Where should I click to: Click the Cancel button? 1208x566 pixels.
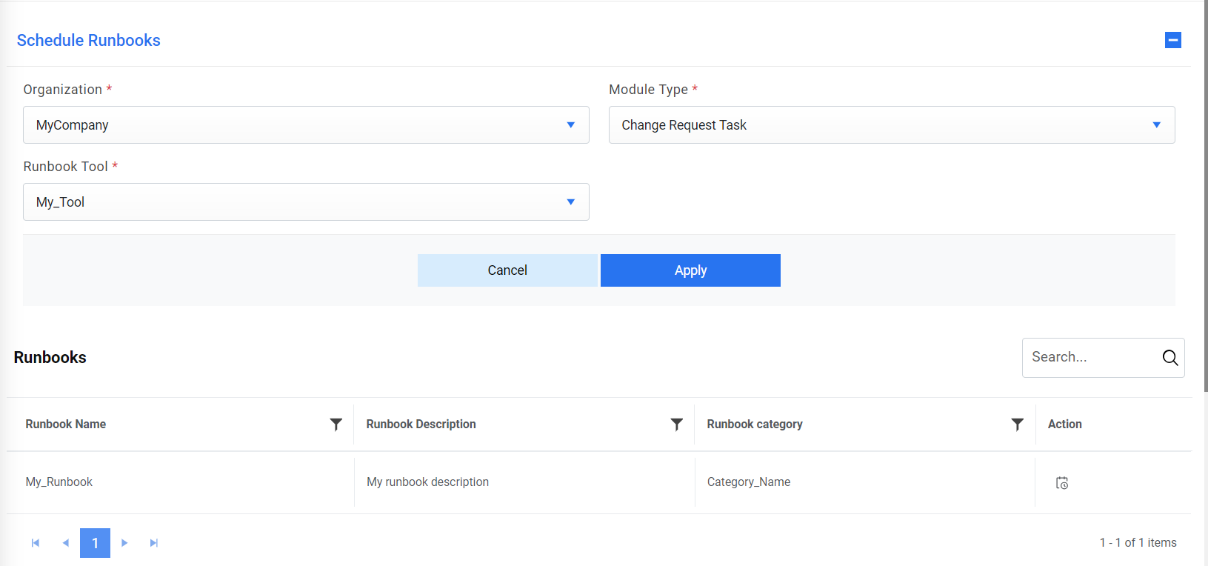click(x=507, y=270)
